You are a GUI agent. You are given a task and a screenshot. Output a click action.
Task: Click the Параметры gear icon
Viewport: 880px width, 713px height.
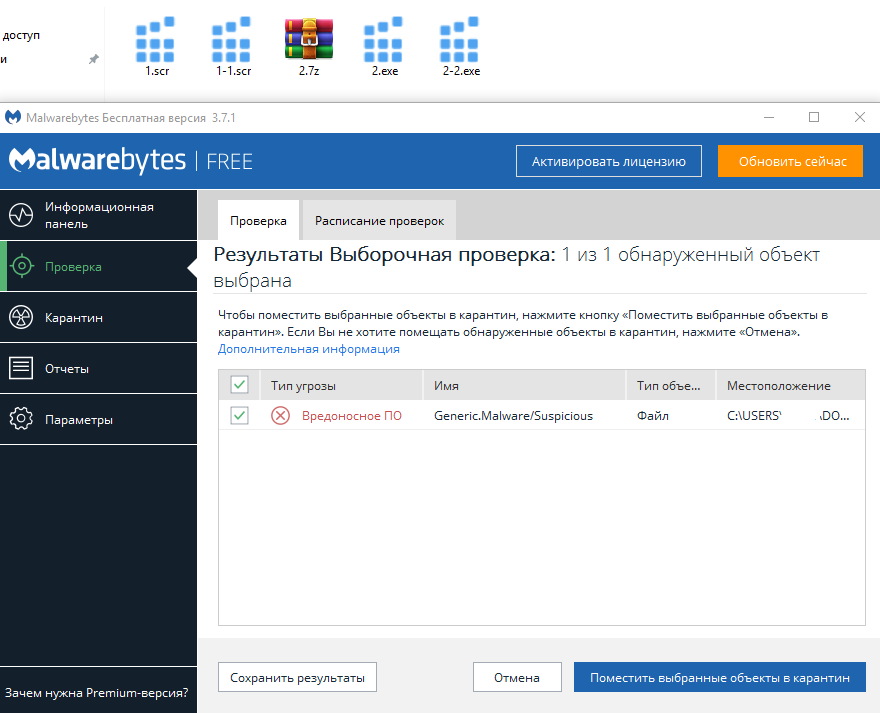(21, 419)
